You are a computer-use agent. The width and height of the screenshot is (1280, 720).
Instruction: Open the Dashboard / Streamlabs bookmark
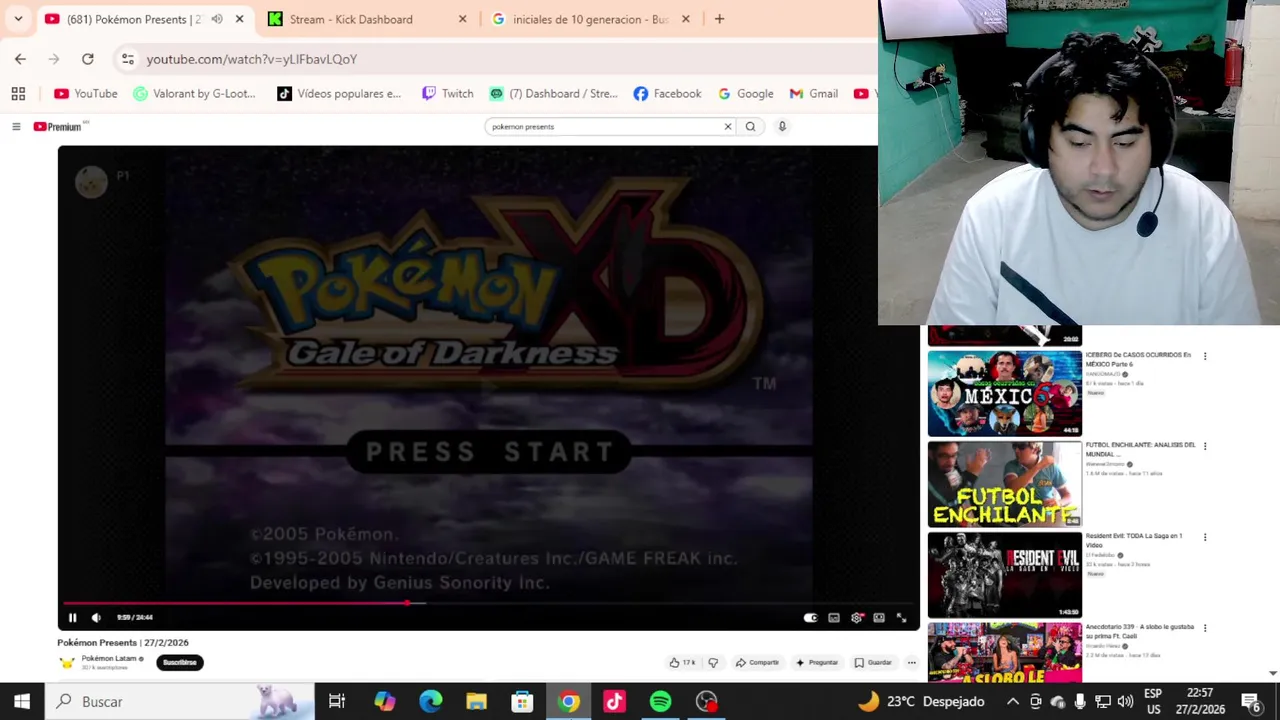tap(553, 94)
